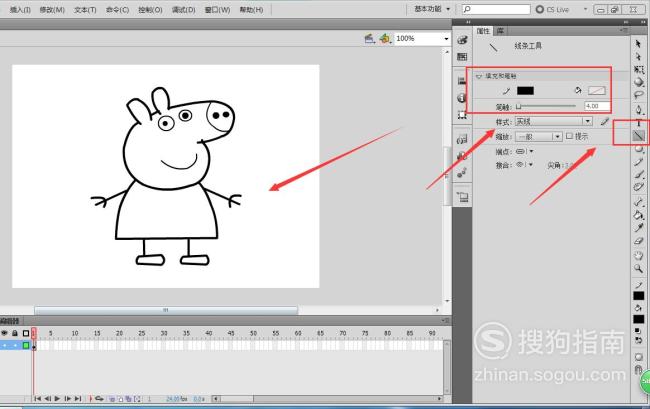
Task: Select the Paint Bucket tool
Action: click(638, 215)
